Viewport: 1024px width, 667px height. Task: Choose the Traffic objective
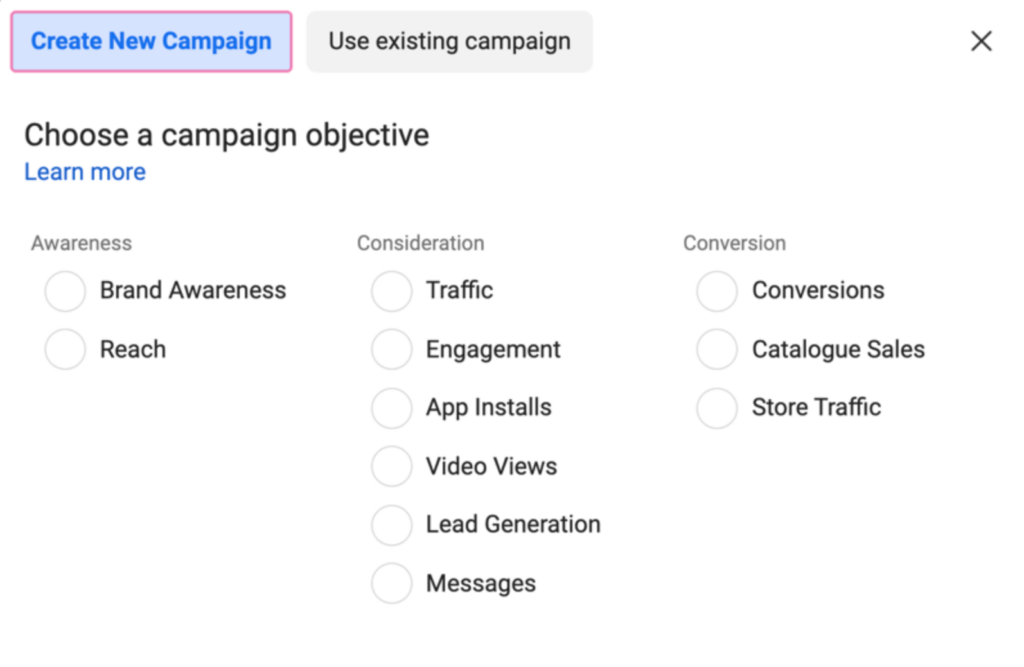point(391,291)
